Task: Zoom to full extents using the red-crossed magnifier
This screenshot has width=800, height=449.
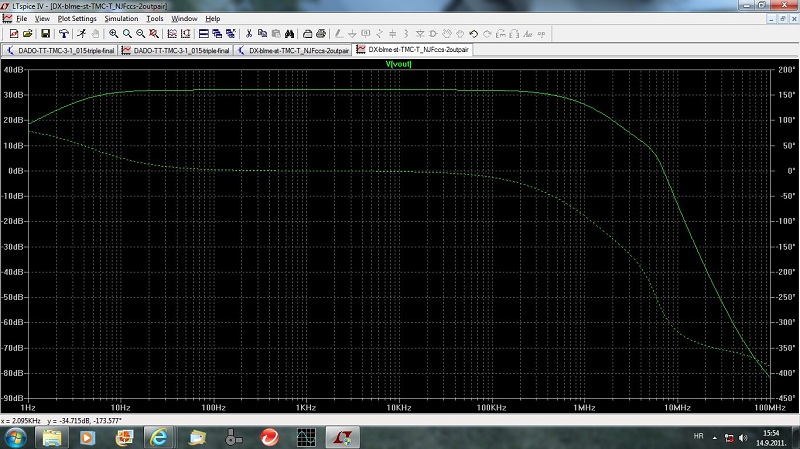Action: tap(155, 33)
